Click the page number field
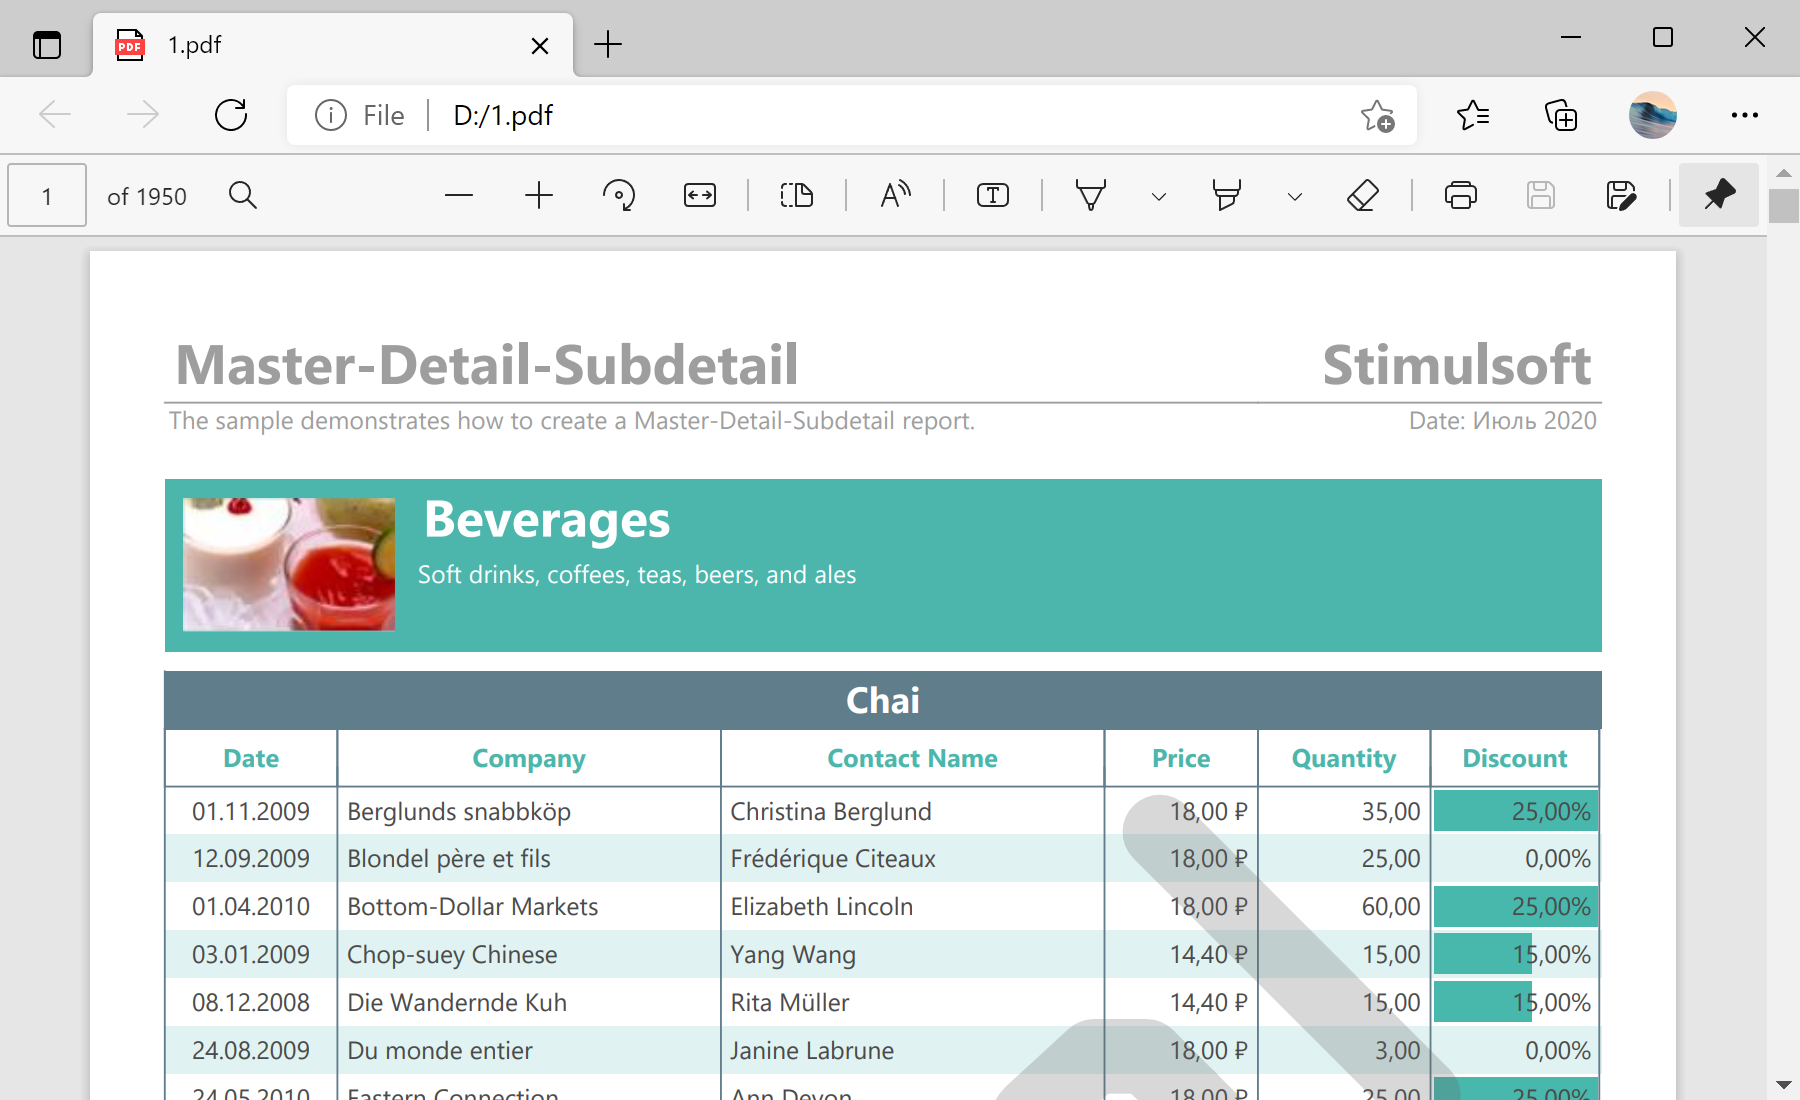The height and width of the screenshot is (1100, 1800). pyautogui.click(x=47, y=196)
